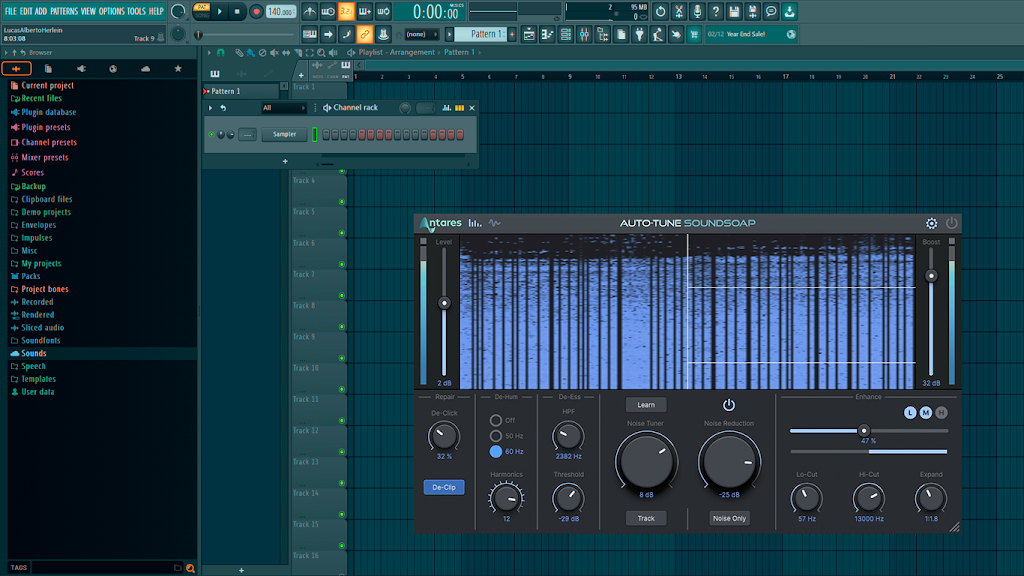Viewport: 1024px width, 576px height.
Task: Open the Browser cloud tab
Action: [x=145, y=69]
